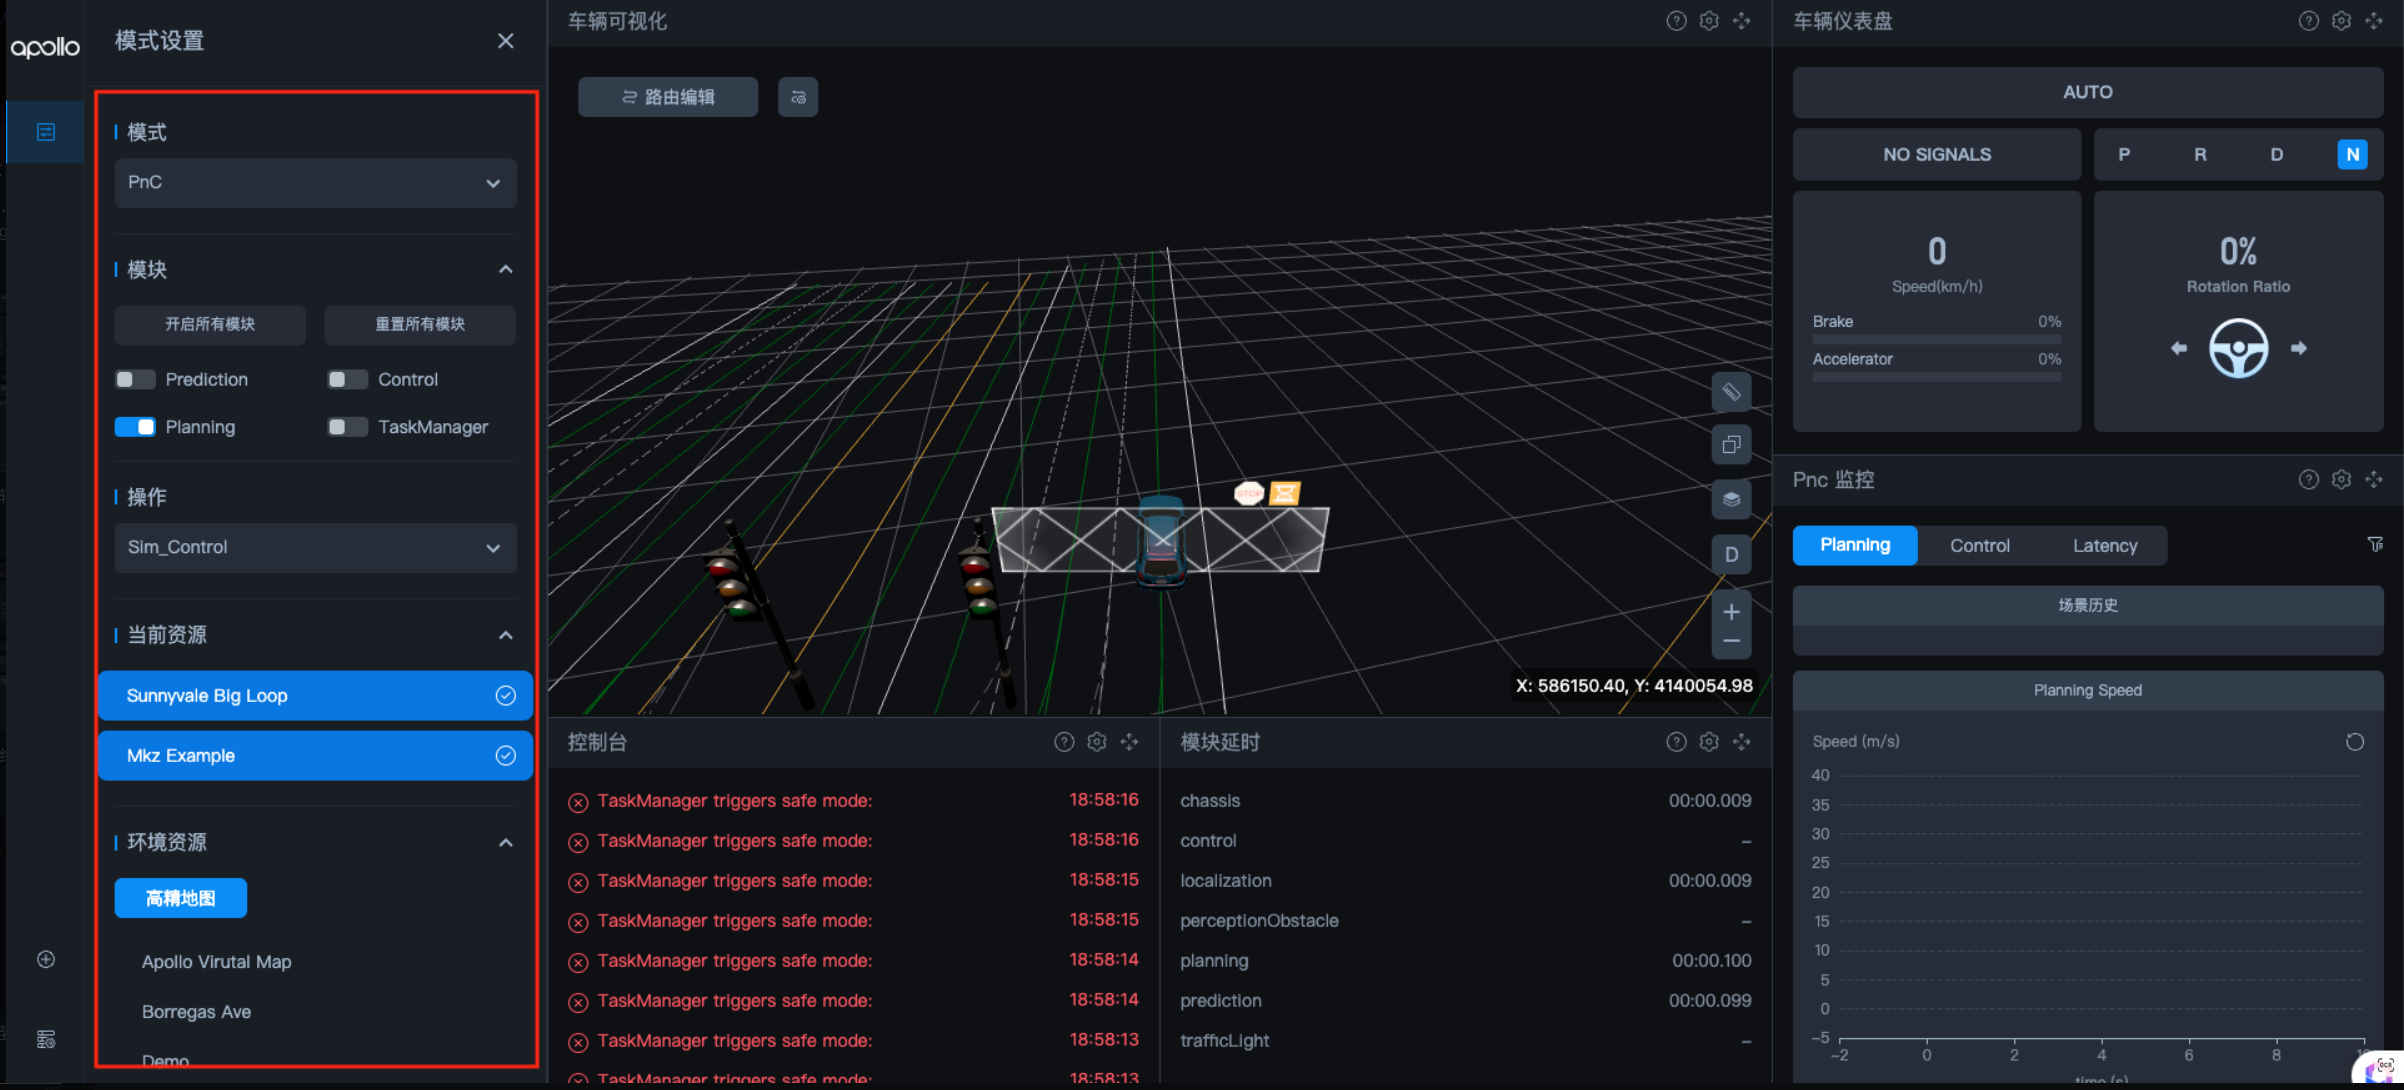Click the 开启所有模块 button
The width and height of the screenshot is (2404, 1090).
coord(210,324)
